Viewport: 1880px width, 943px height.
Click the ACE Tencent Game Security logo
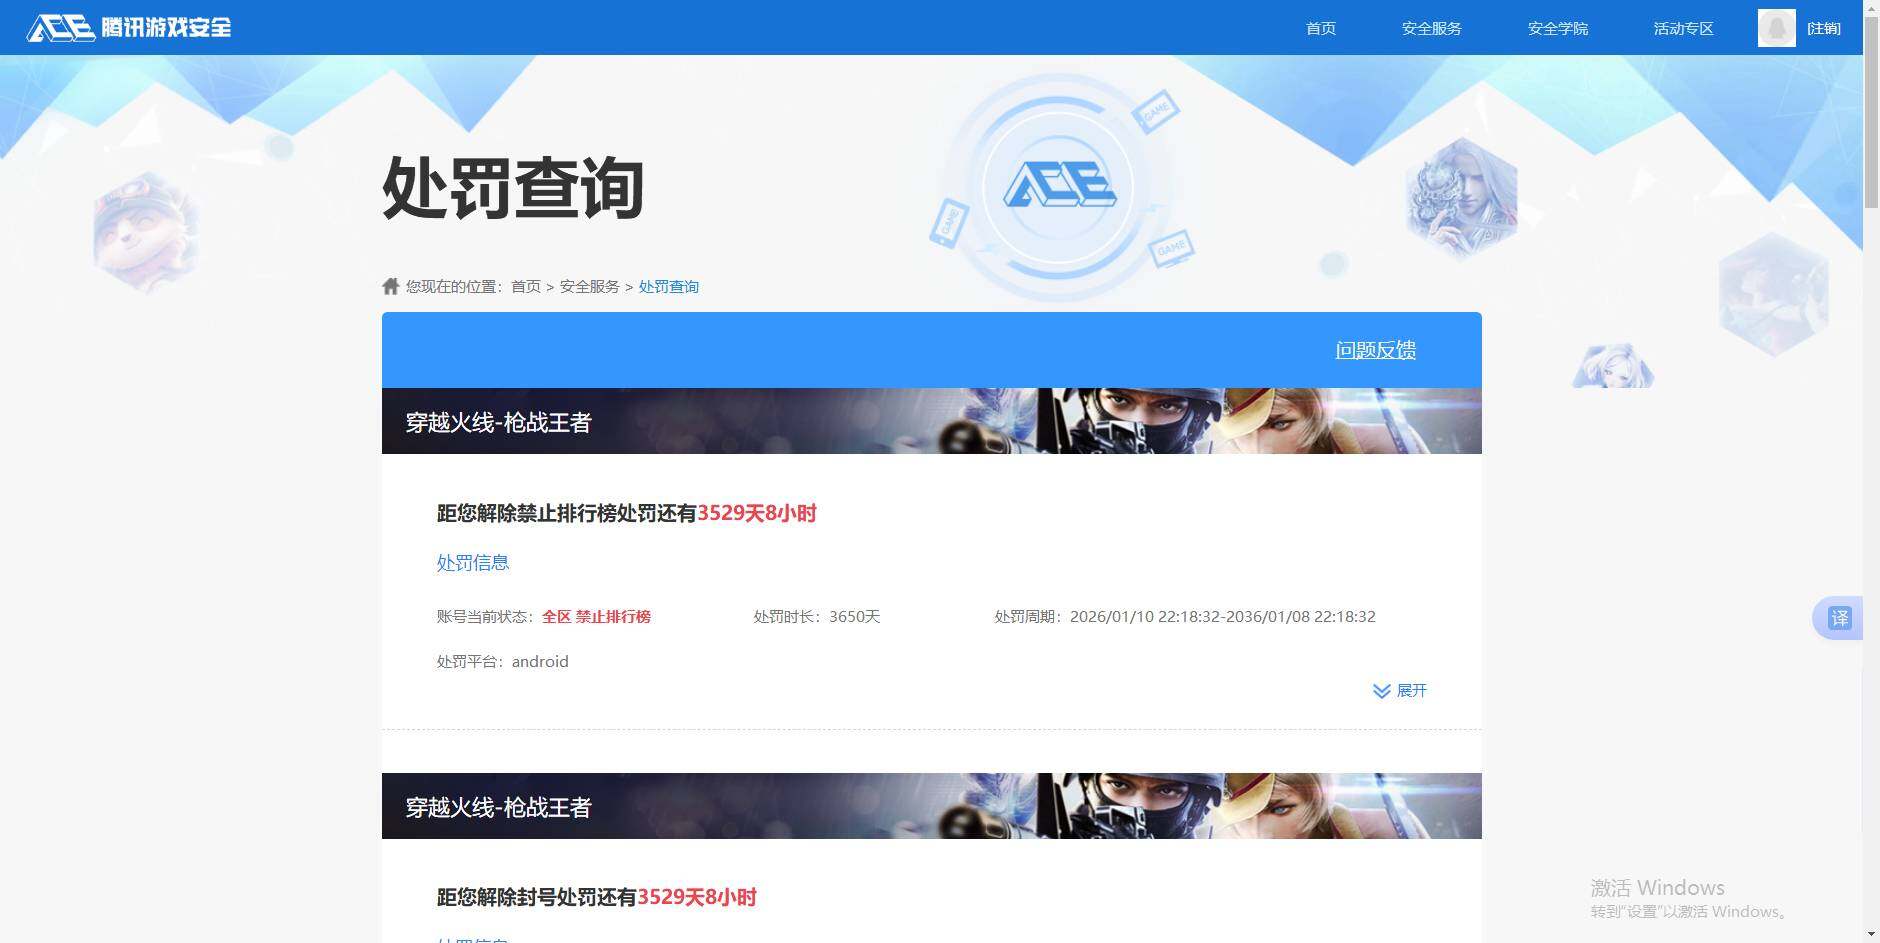[129, 27]
